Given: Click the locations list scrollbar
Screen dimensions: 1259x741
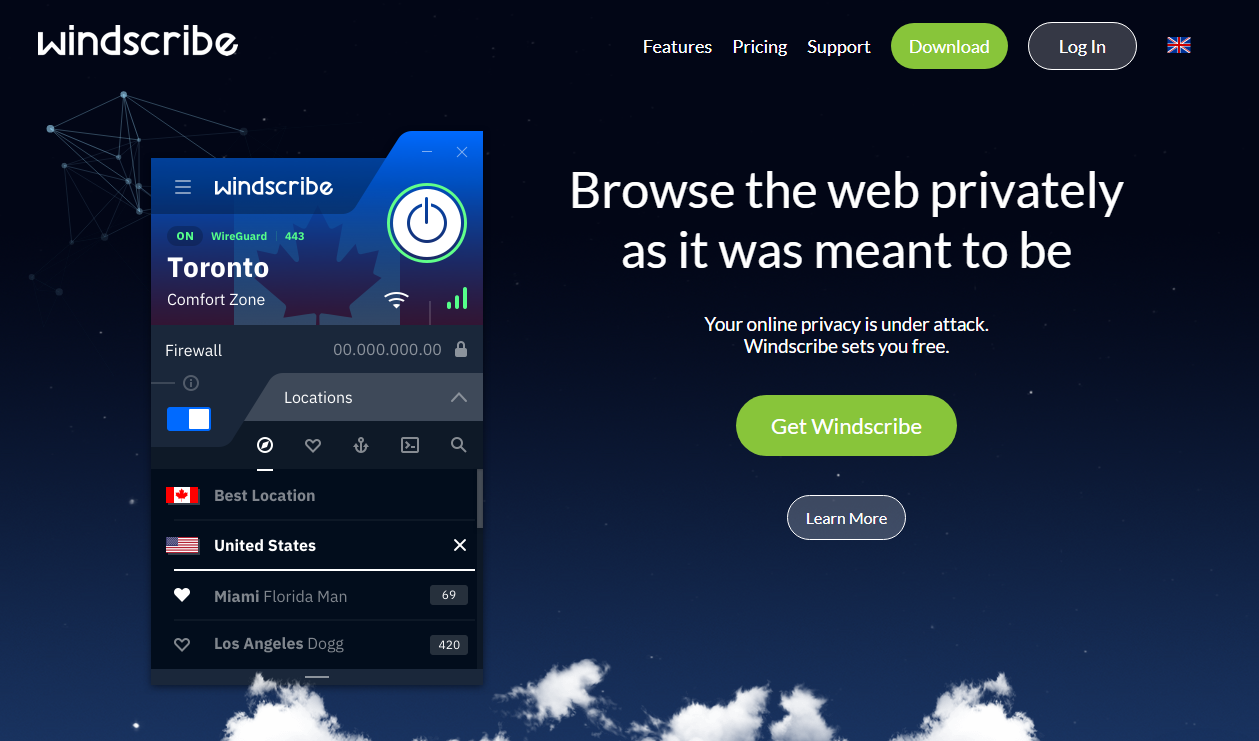Looking at the screenshot, I should tap(480, 499).
